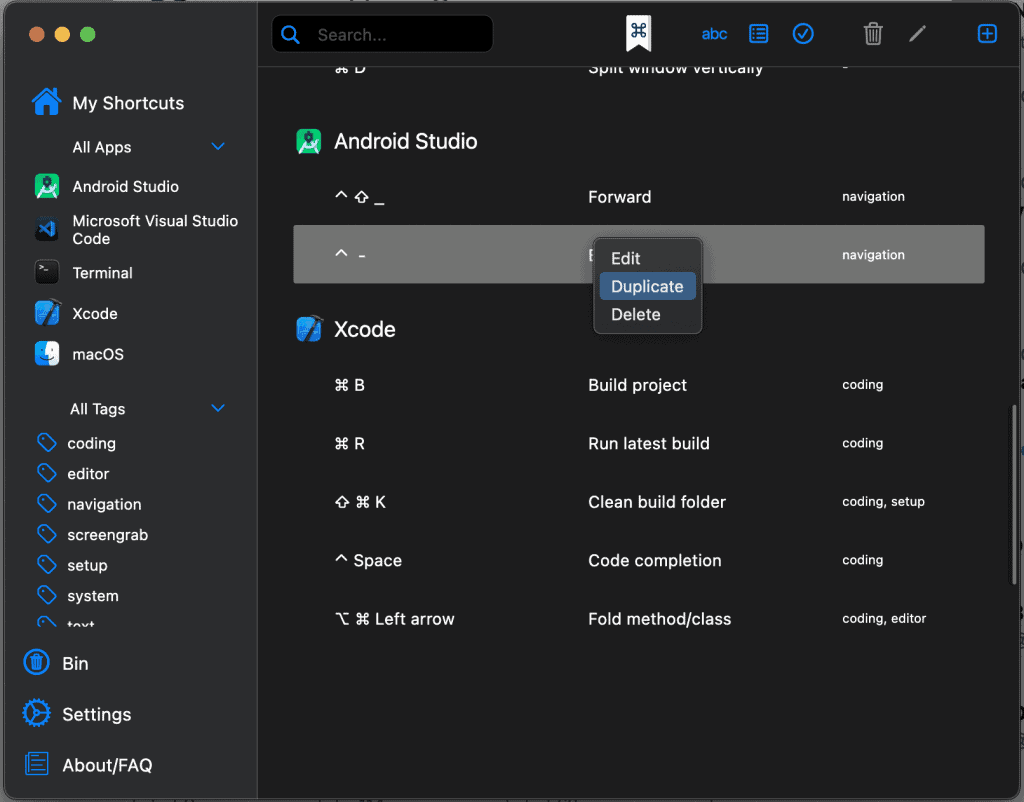Viewport: 1024px width, 802px height.
Task: Select the Run latest build row
Action: (x=639, y=444)
